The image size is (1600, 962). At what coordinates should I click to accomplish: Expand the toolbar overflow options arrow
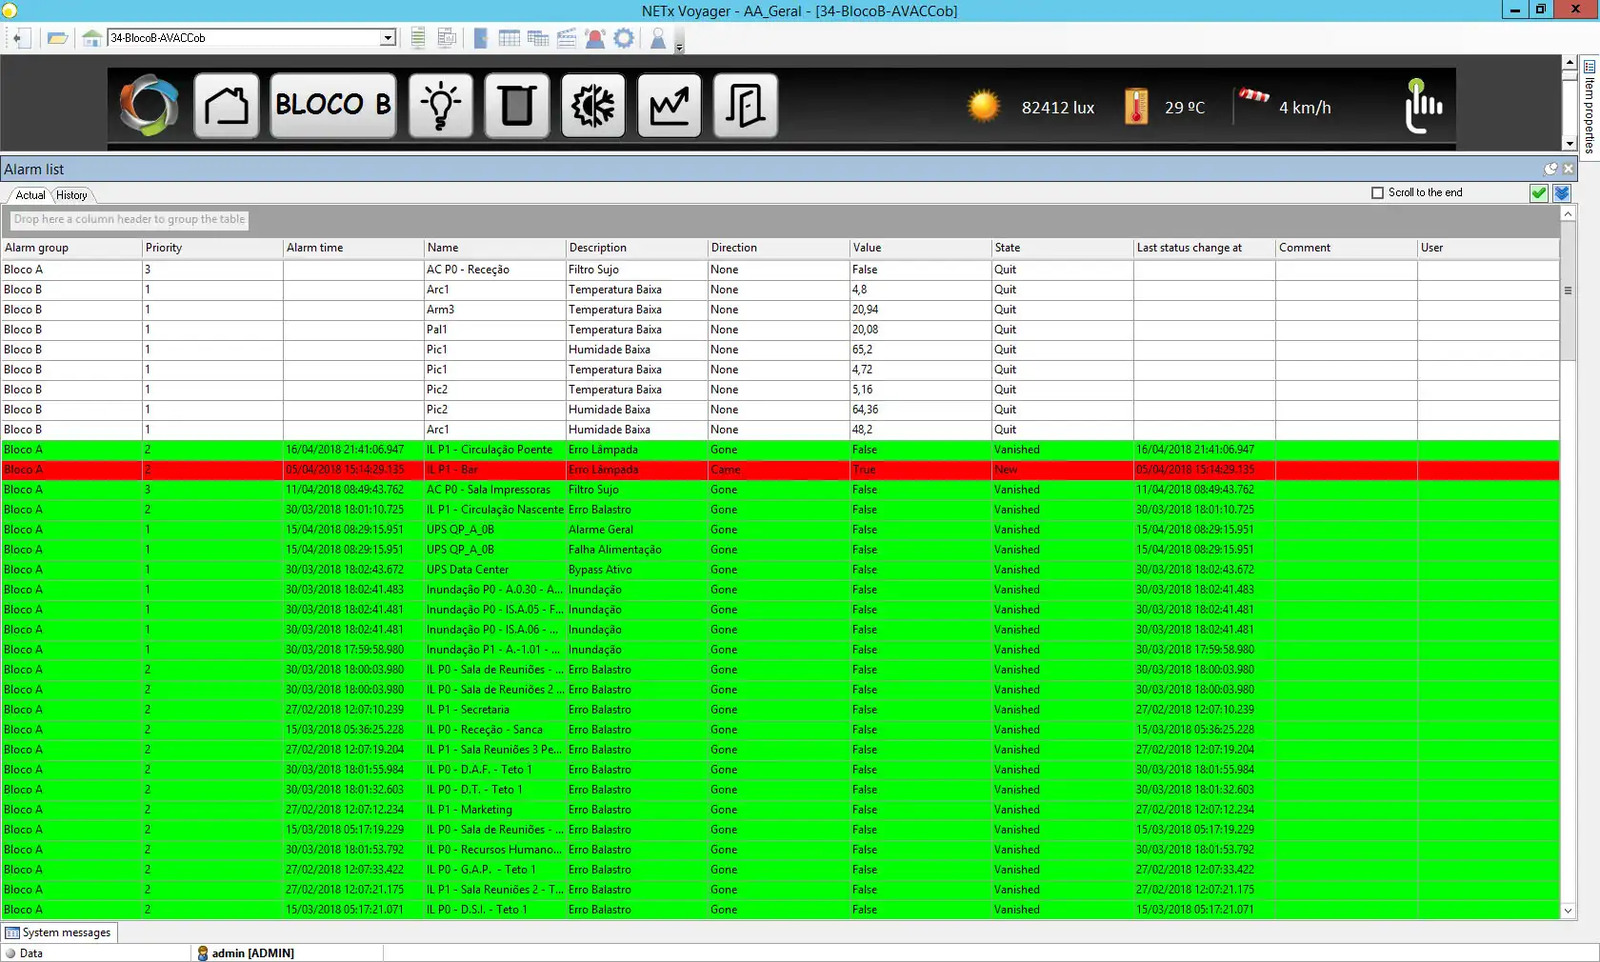[x=680, y=47]
